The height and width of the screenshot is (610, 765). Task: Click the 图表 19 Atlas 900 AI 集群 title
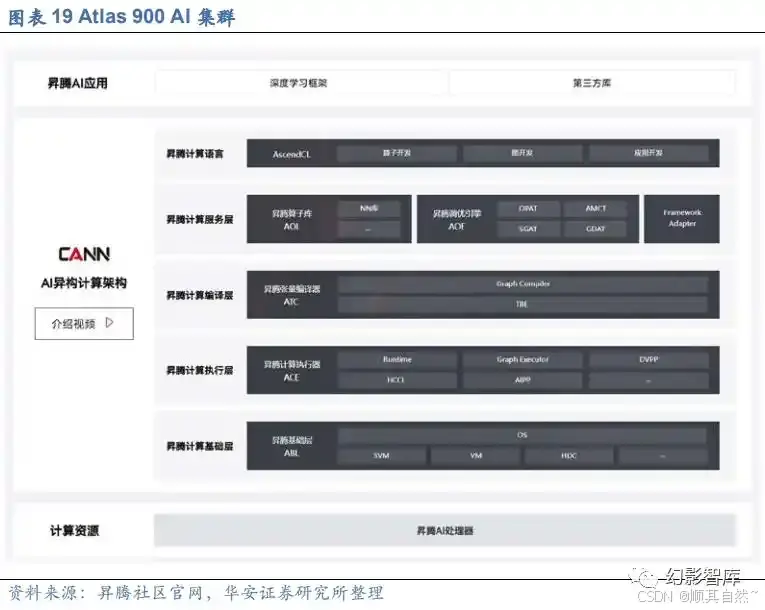click(x=122, y=17)
